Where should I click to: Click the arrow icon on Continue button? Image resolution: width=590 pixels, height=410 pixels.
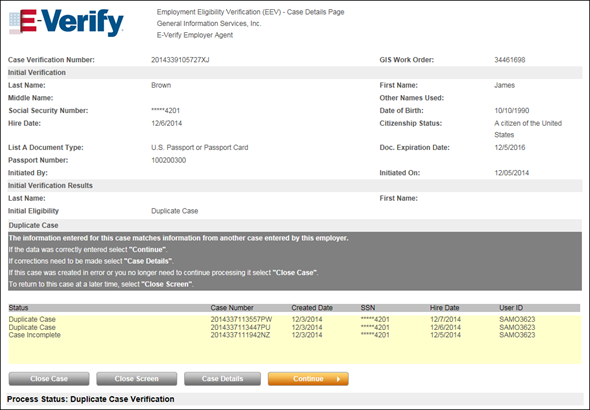[338, 379]
